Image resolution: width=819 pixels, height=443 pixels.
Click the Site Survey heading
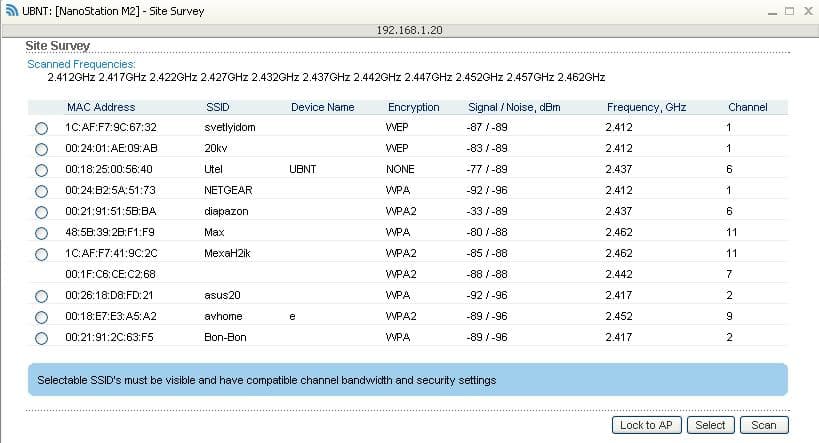point(57,46)
